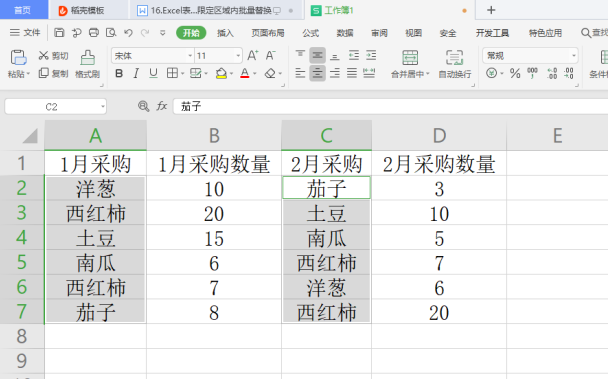Click the formula bar containing 茄子
The width and height of the screenshot is (610, 384).
click(391, 106)
